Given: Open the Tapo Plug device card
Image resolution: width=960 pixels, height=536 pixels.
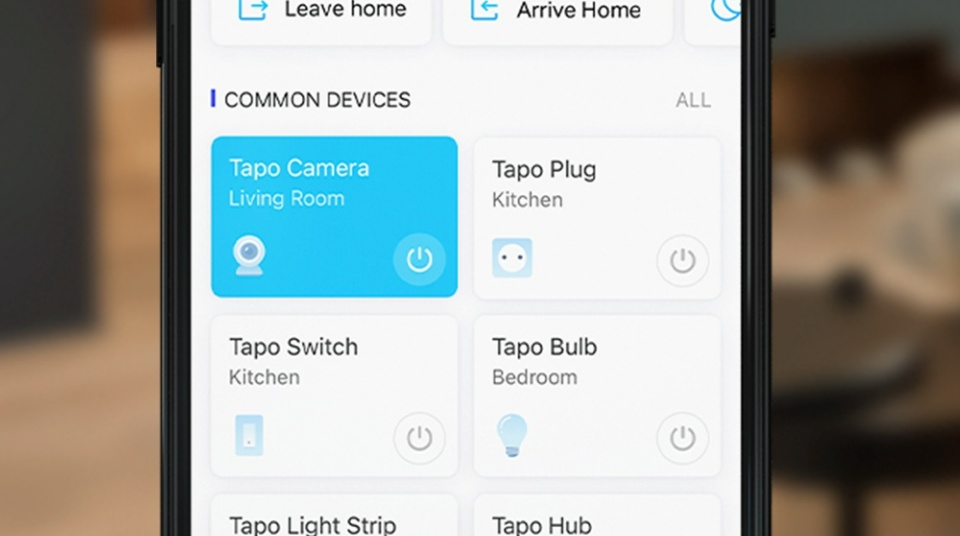Looking at the screenshot, I should [598, 219].
